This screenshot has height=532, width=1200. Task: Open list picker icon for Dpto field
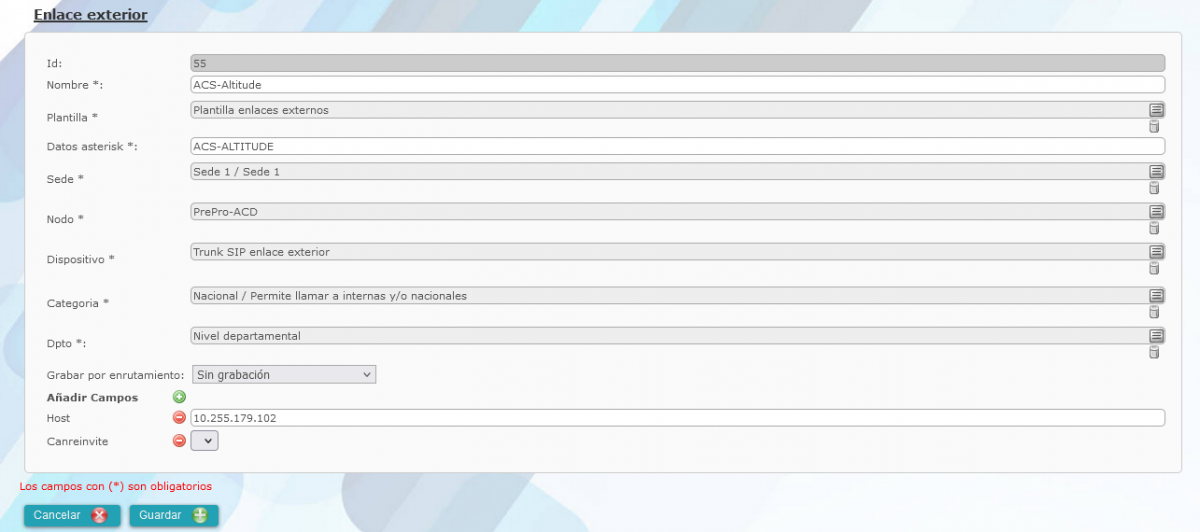tap(1156, 335)
